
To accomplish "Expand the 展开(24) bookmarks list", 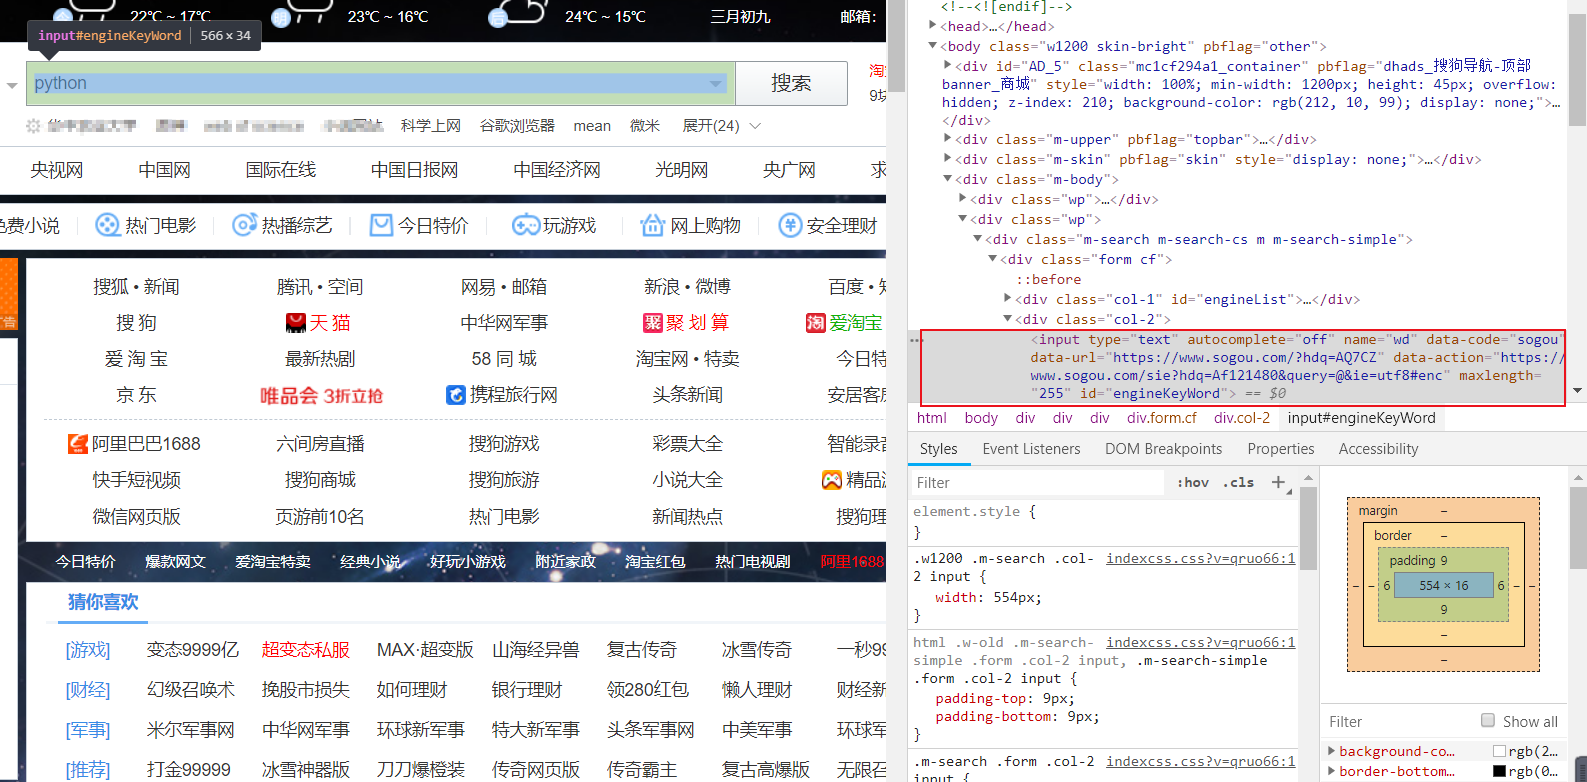I will [721, 125].
